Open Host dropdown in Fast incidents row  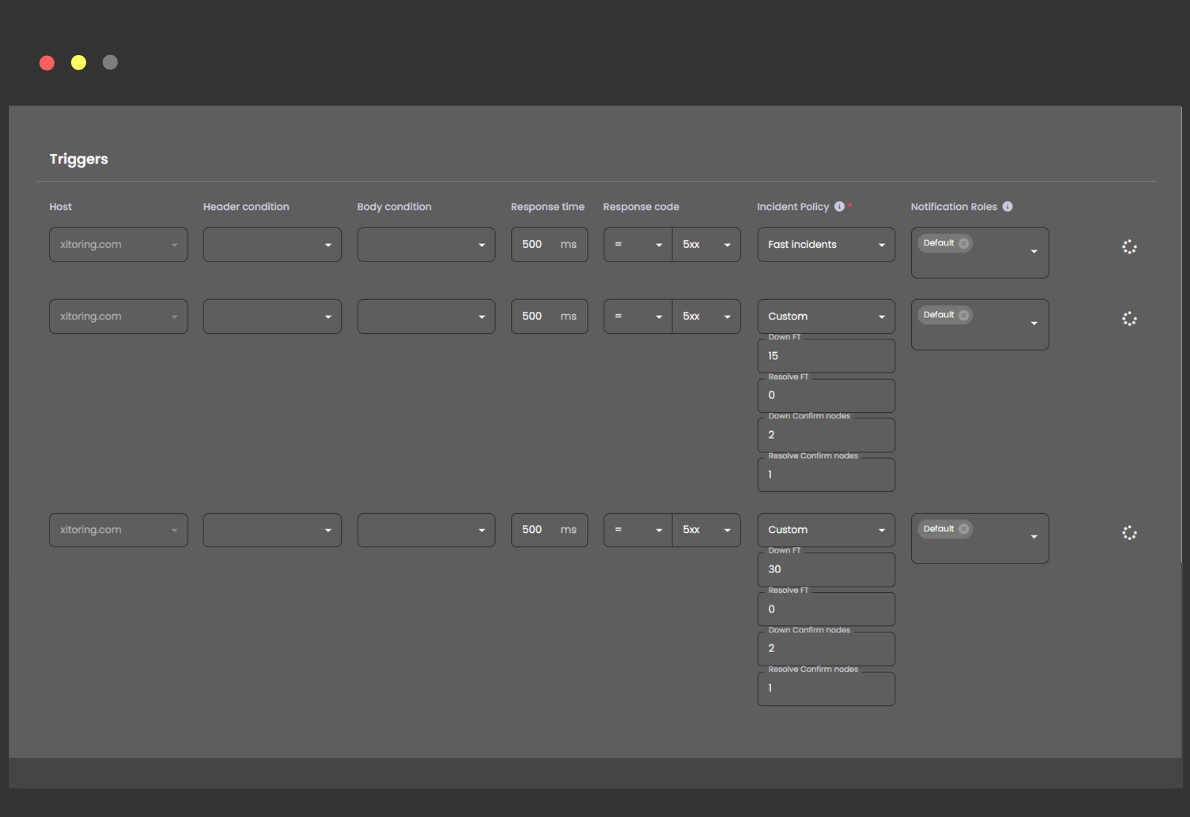[118, 244]
